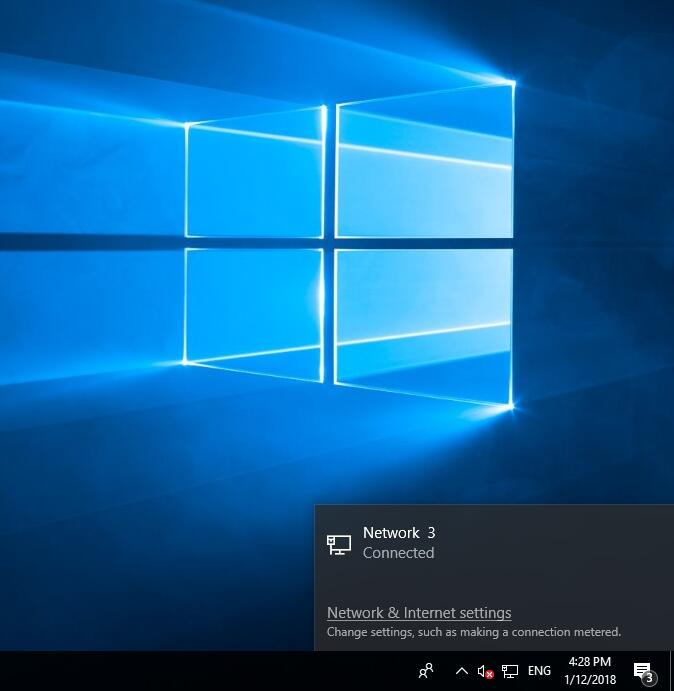
Task: Open the People icon in the taskbar
Action: (x=426, y=671)
